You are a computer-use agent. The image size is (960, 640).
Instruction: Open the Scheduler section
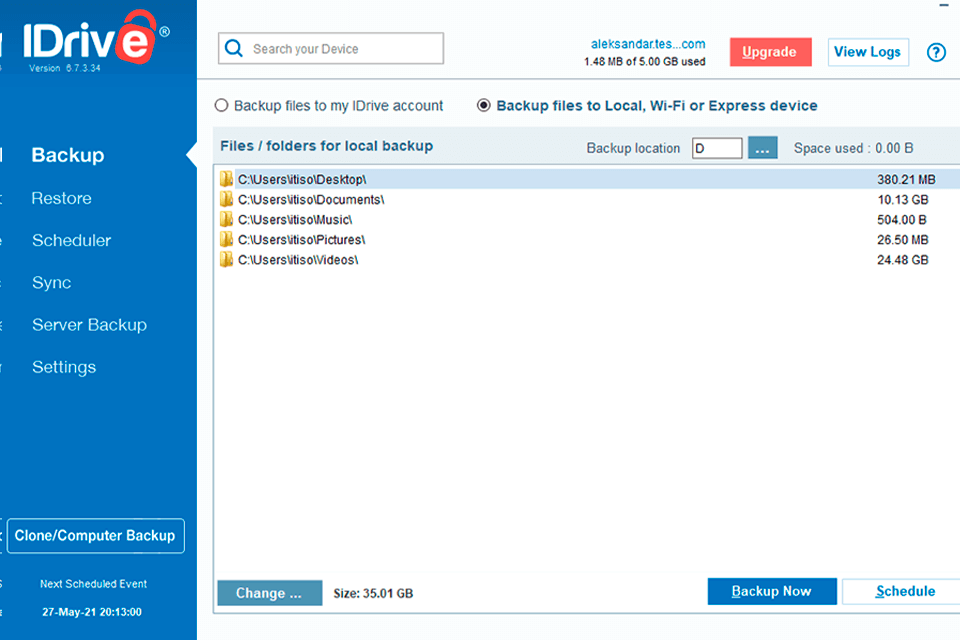[72, 240]
